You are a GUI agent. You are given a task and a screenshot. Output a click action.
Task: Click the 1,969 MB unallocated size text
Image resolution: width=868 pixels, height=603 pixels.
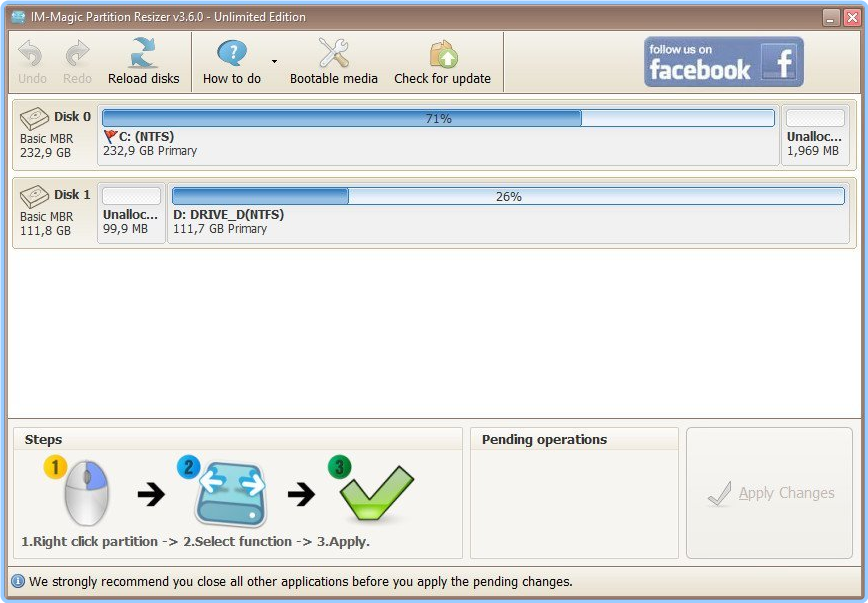click(813, 151)
